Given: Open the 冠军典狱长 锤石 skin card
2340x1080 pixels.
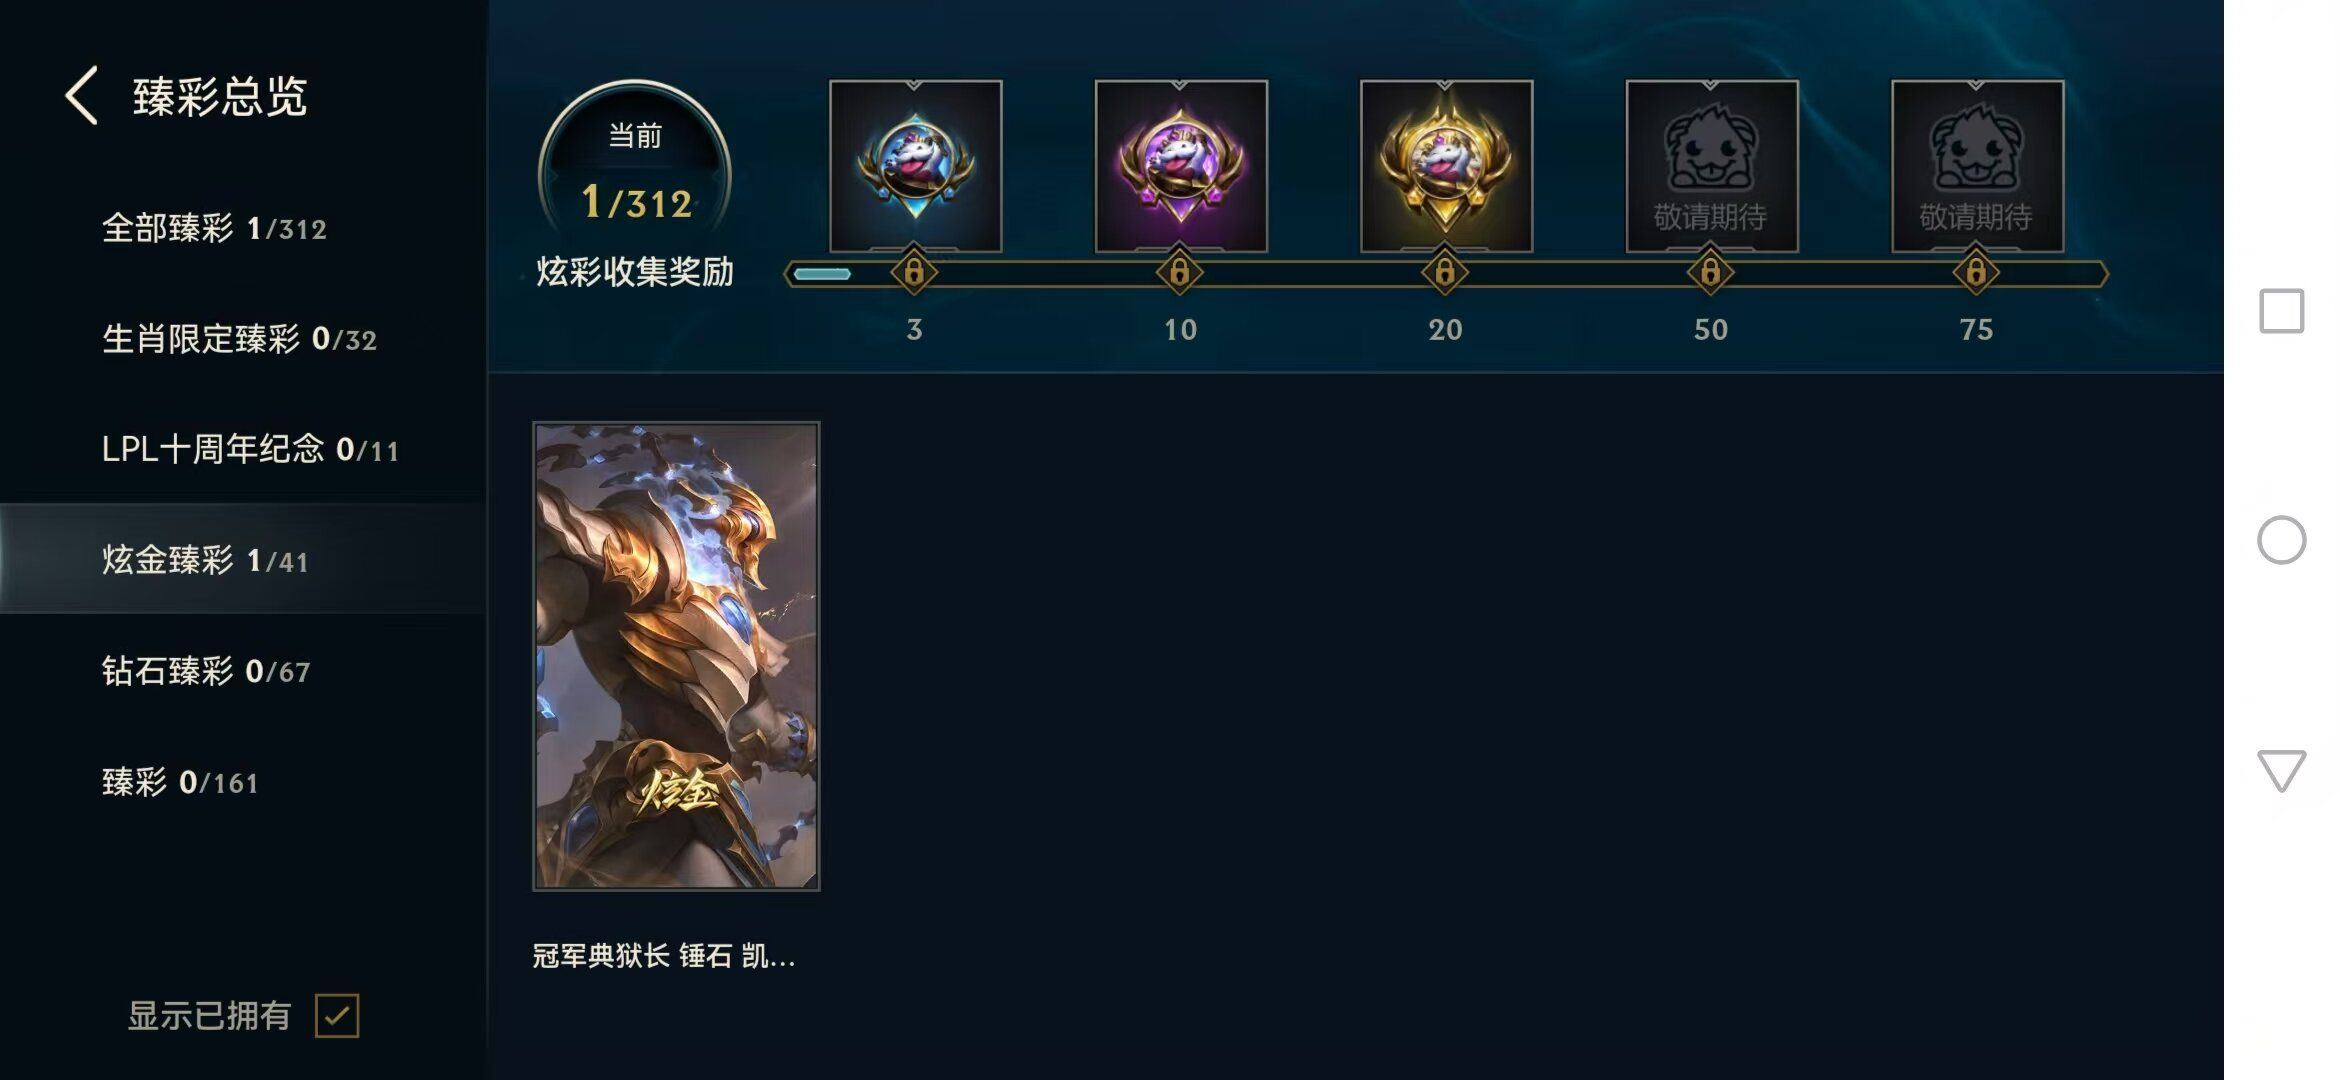Looking at the screenshot, I should (676, 656).
